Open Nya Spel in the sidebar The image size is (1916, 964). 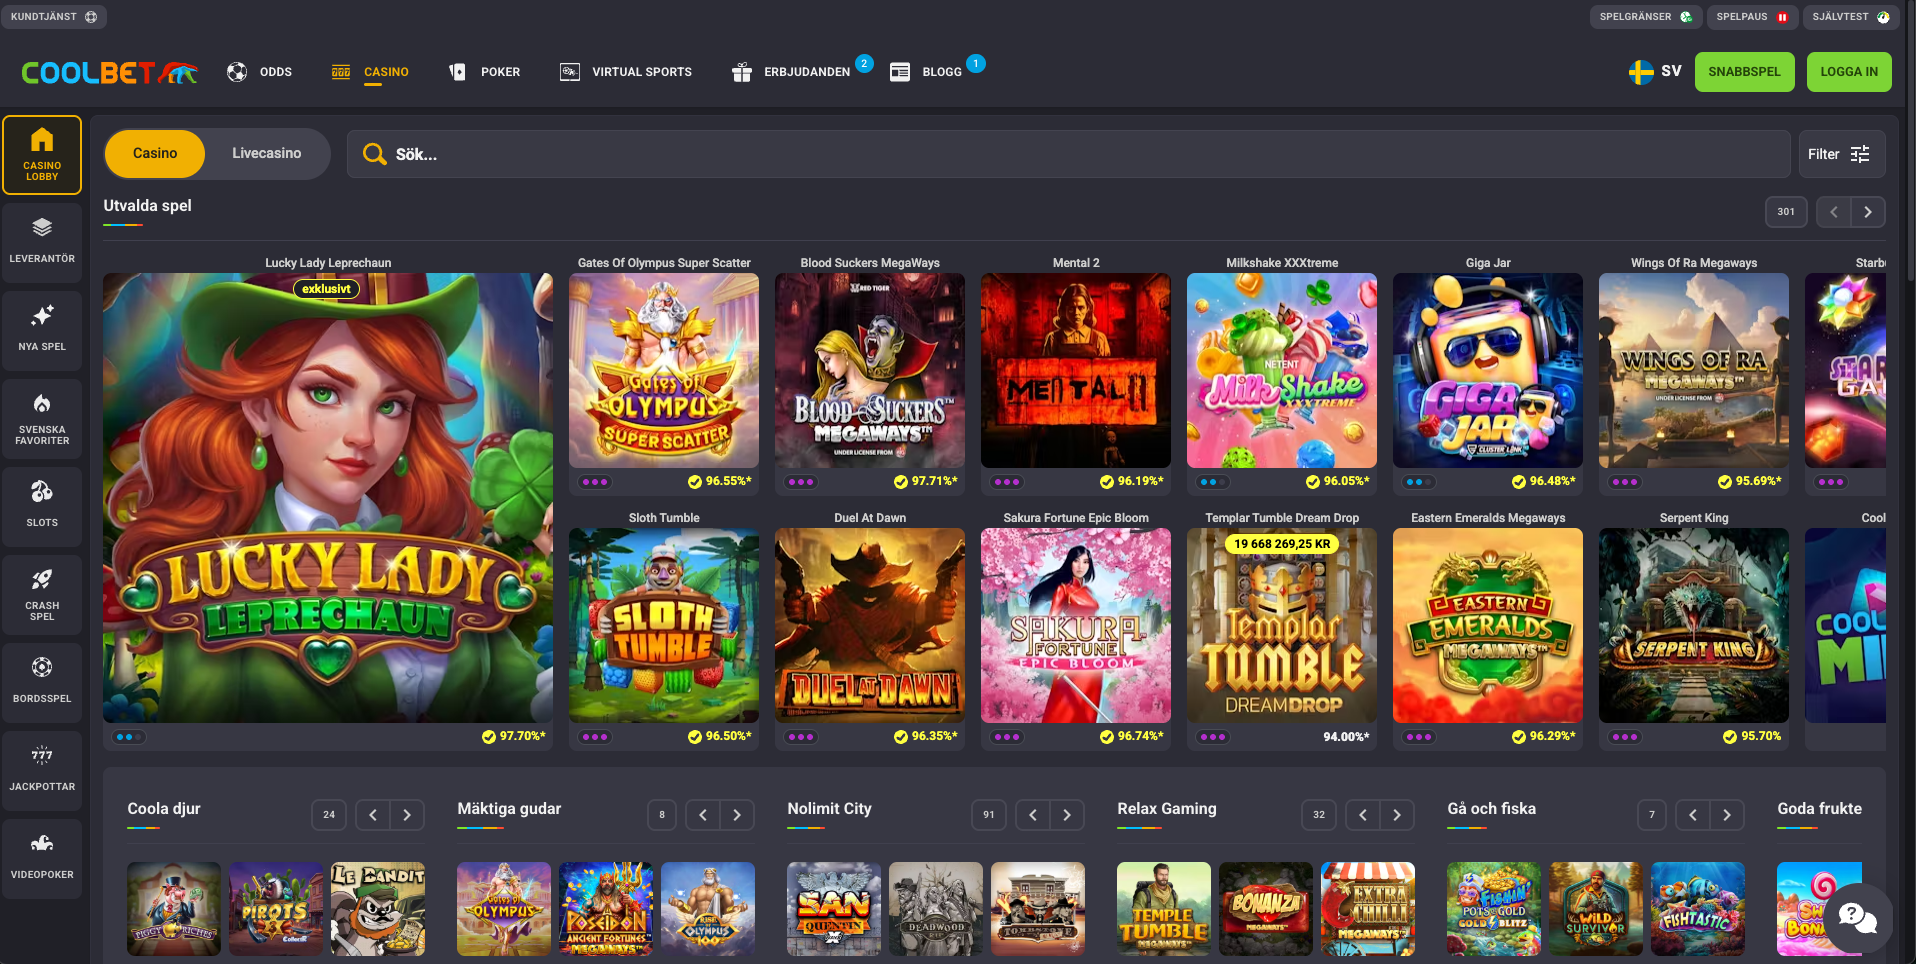pos(42,329)
